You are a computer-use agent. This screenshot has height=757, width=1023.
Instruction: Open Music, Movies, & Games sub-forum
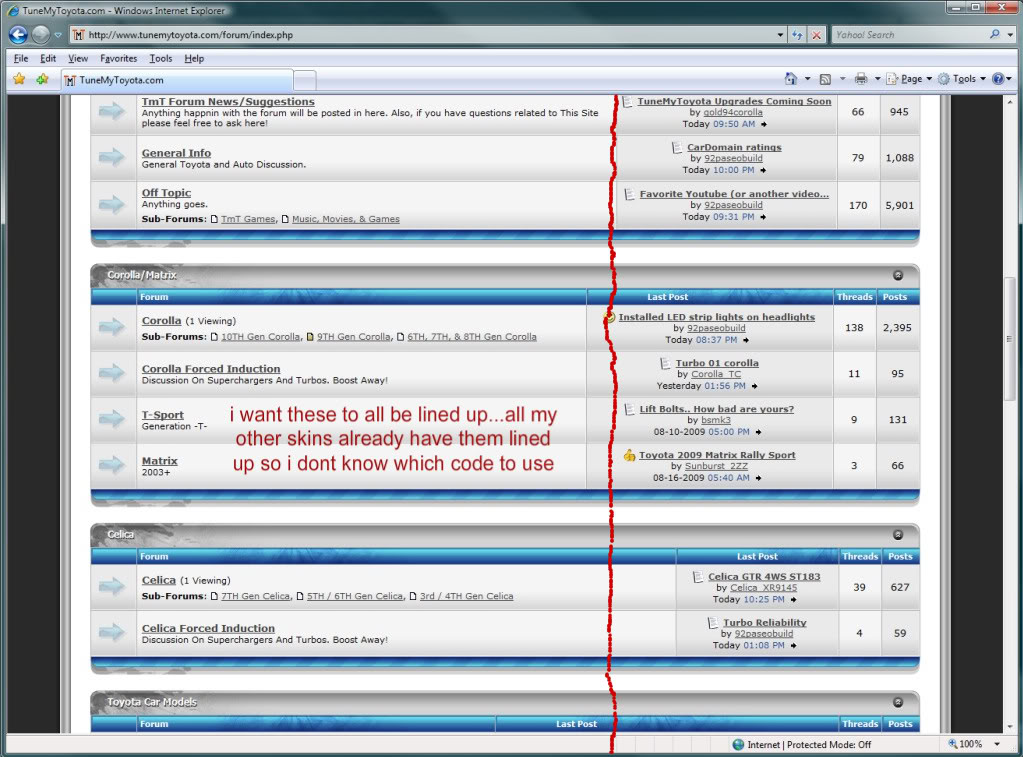(346, 219)
